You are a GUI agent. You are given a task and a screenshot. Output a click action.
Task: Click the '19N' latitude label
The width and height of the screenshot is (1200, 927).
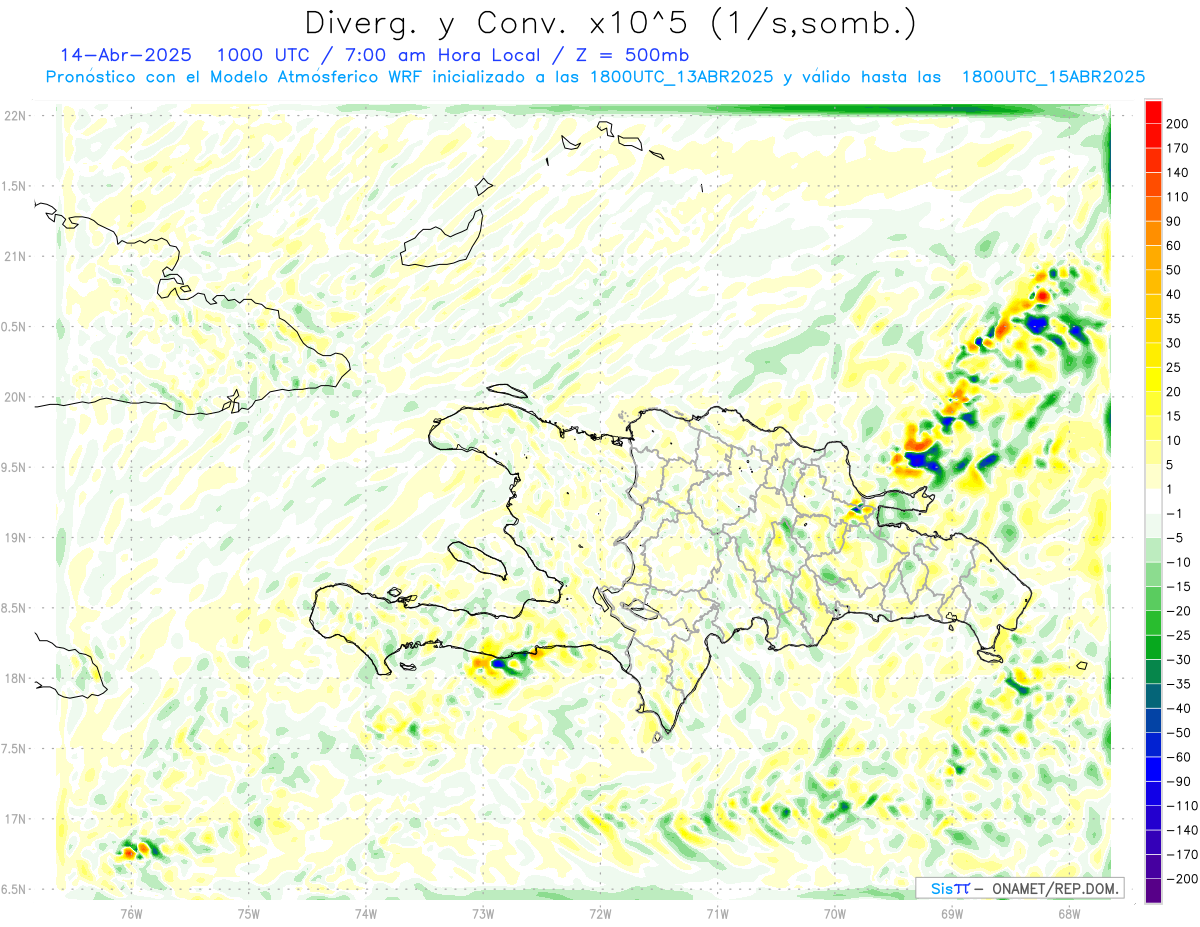[15, 538]
